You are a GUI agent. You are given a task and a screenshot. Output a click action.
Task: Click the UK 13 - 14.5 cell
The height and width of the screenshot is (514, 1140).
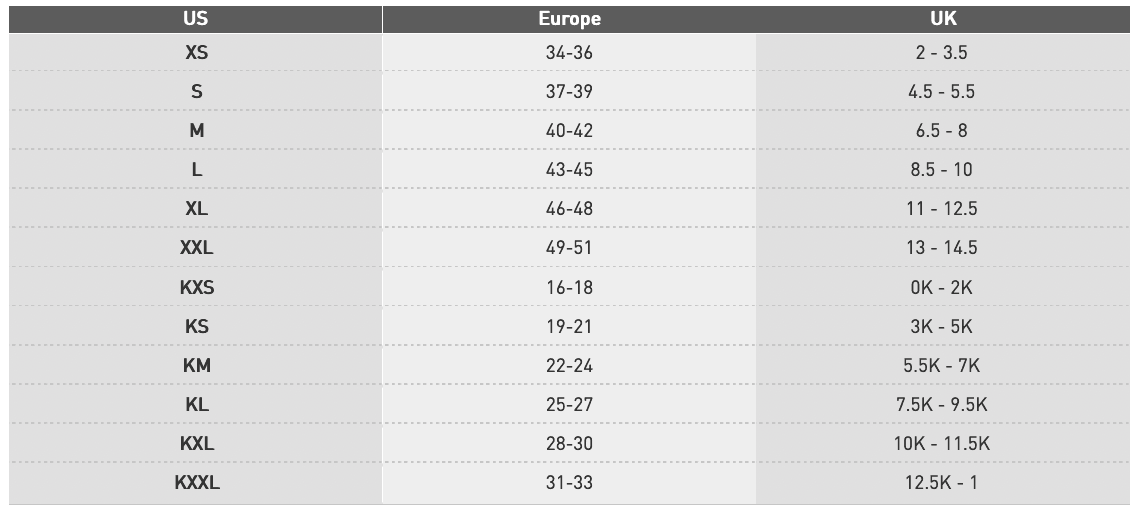(943, 248)
